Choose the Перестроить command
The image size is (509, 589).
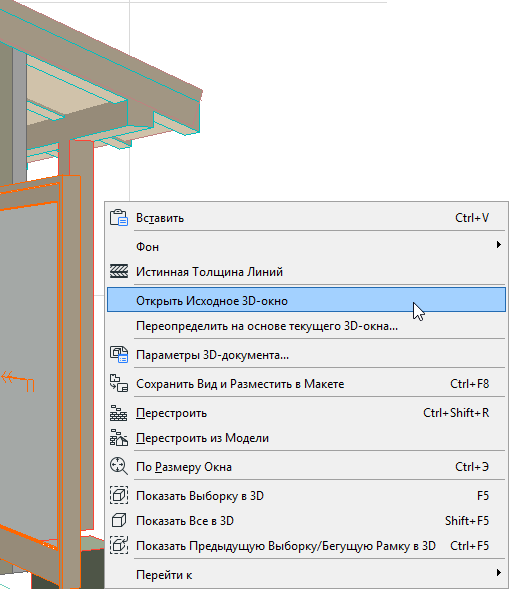306,413
